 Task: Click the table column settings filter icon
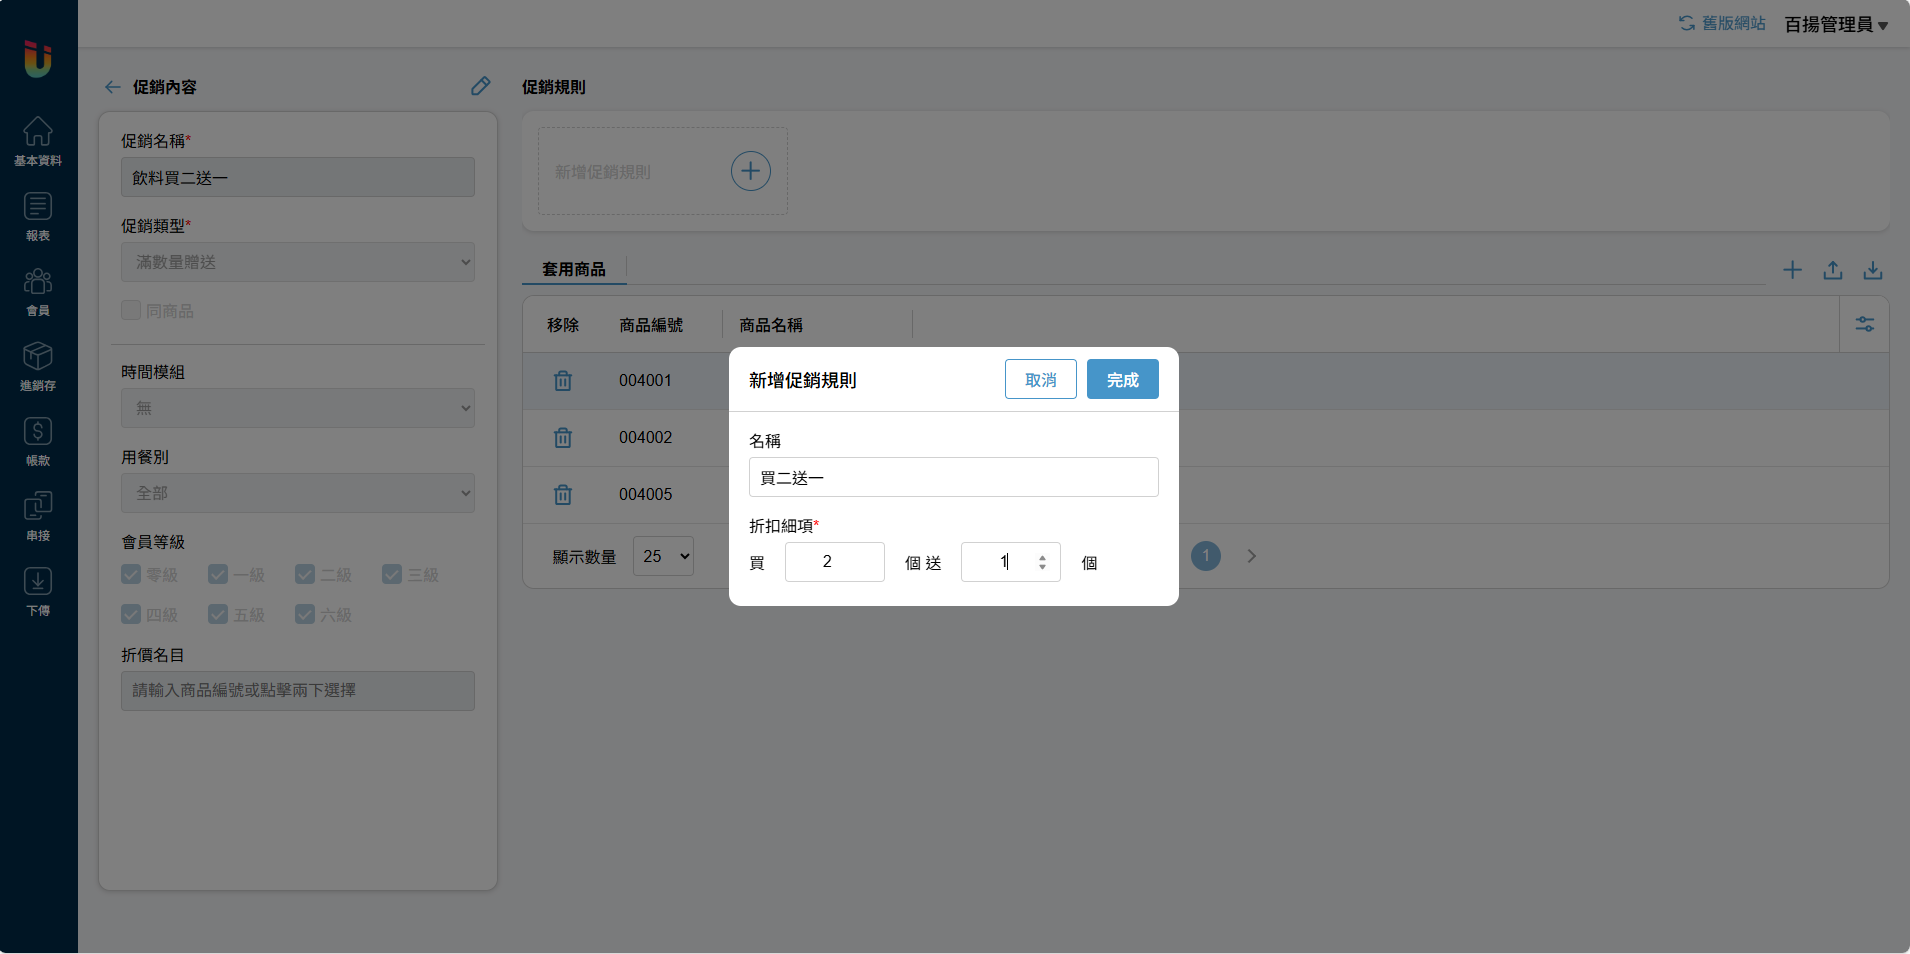click(1865, 325)
